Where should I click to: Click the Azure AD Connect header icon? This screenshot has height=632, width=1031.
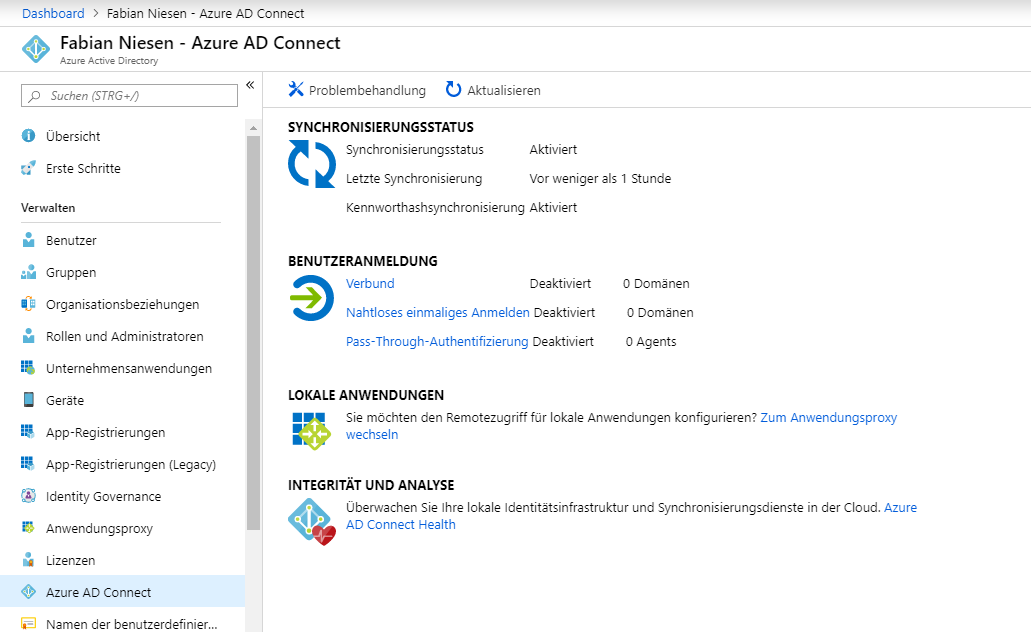[36, 49]
